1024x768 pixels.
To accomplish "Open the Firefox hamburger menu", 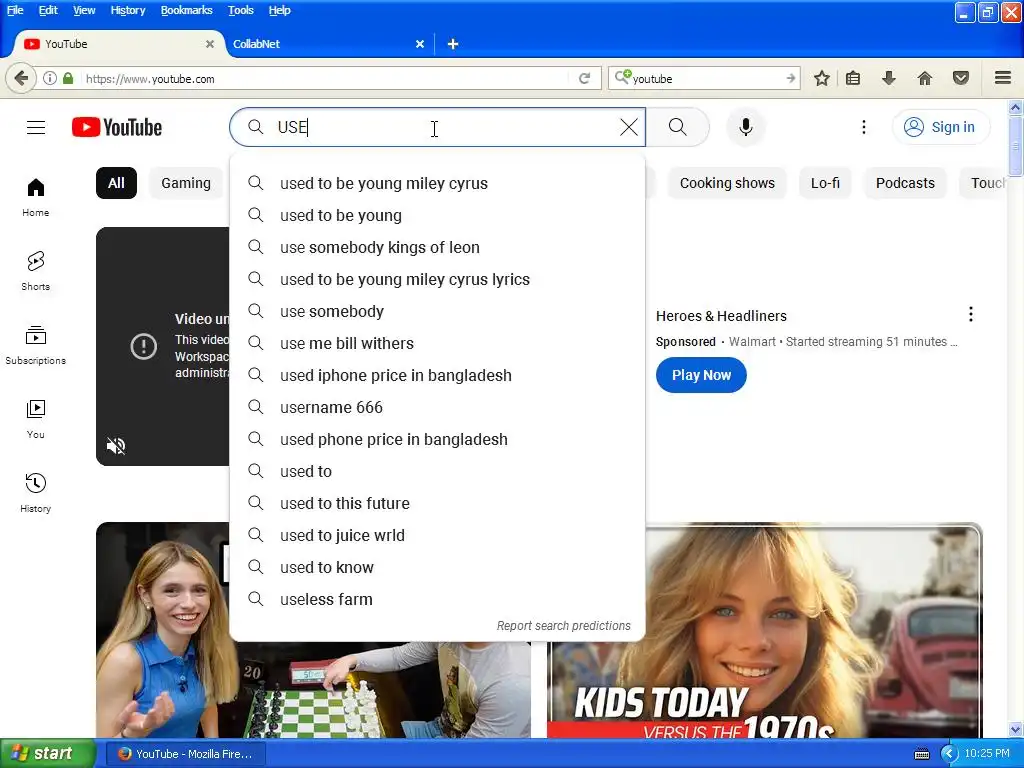I will [x=1003, y=78].
